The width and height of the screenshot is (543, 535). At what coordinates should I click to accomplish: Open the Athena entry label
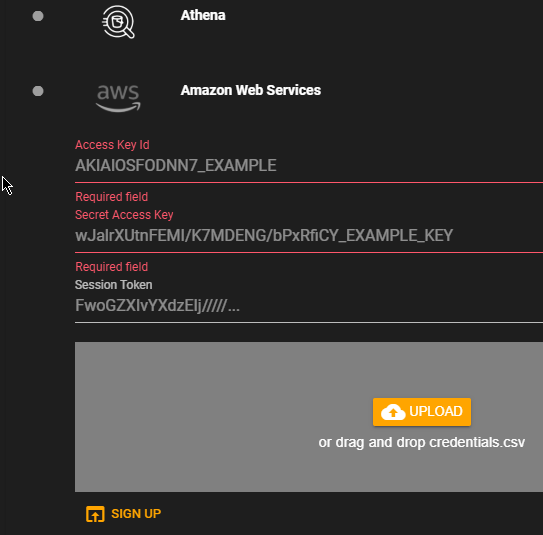click(203, 15)
